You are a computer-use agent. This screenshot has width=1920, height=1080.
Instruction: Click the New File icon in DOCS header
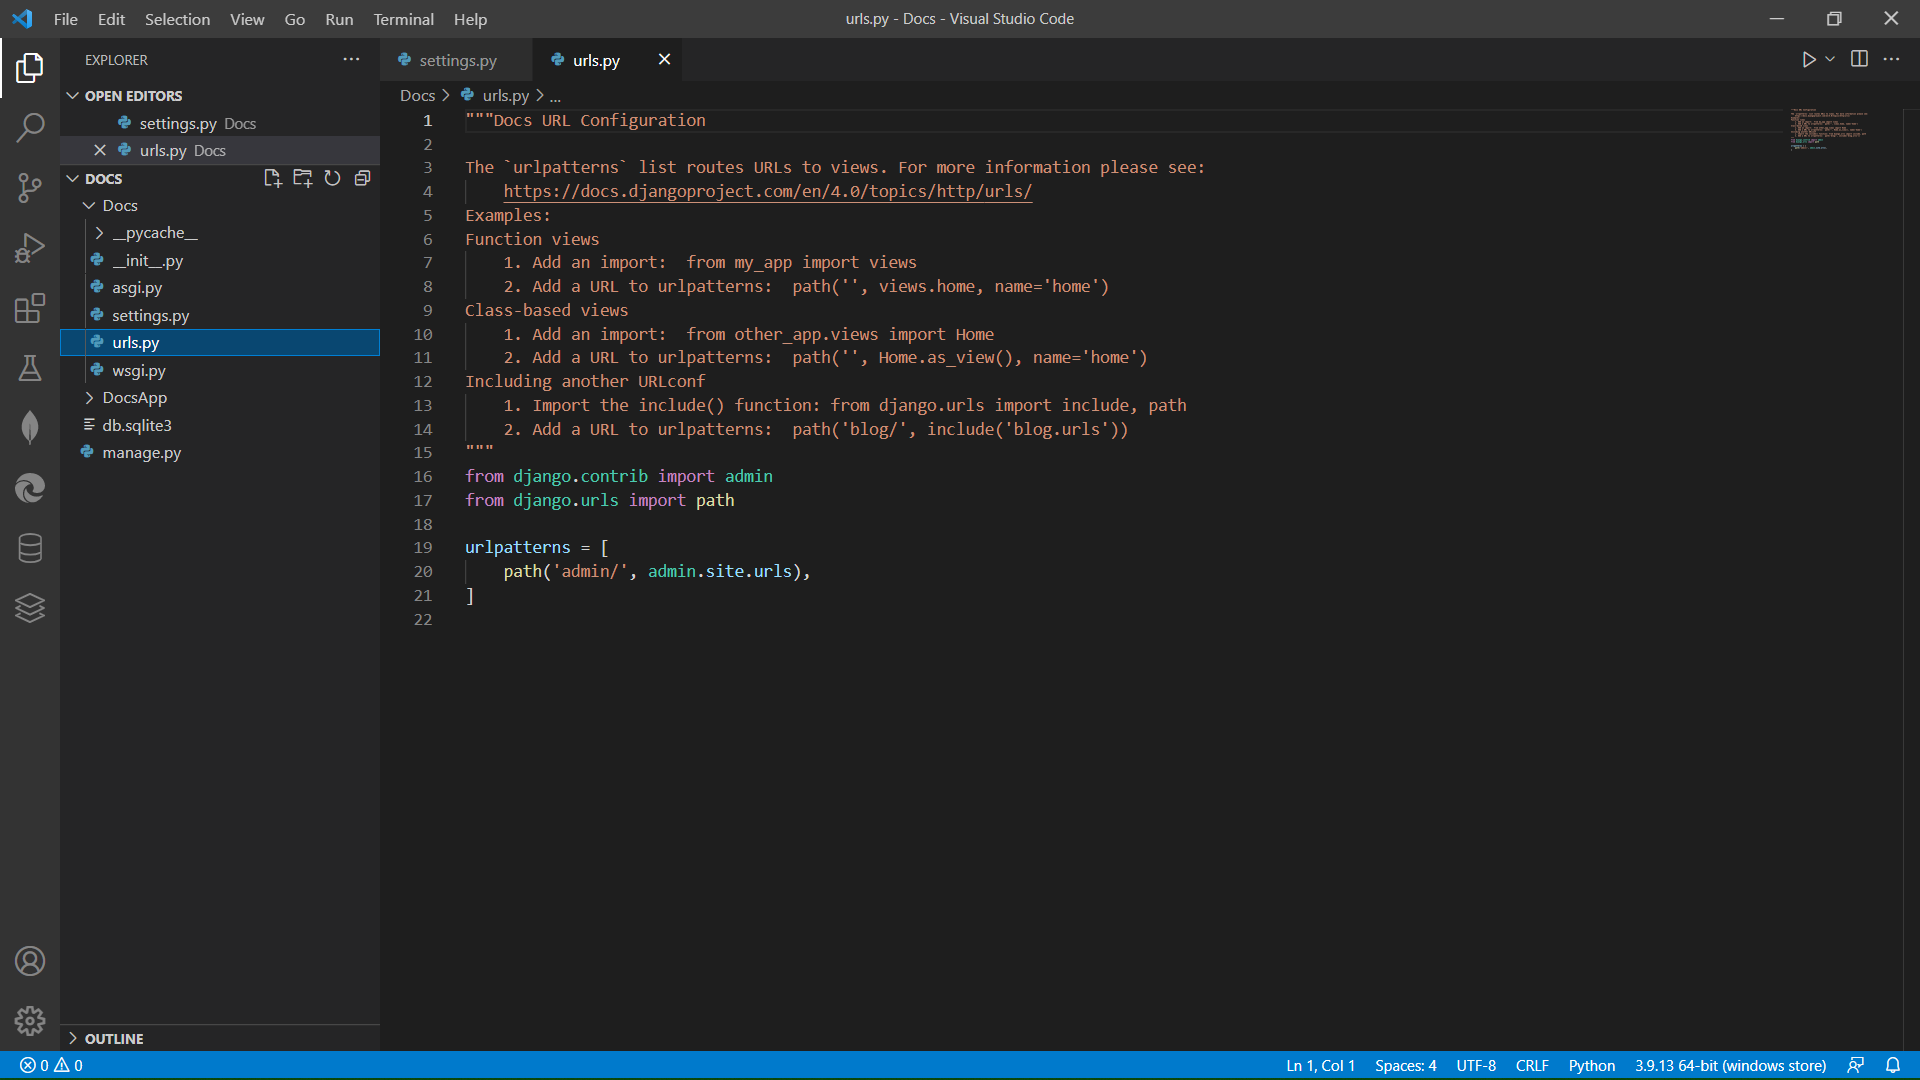coord(272,178)
